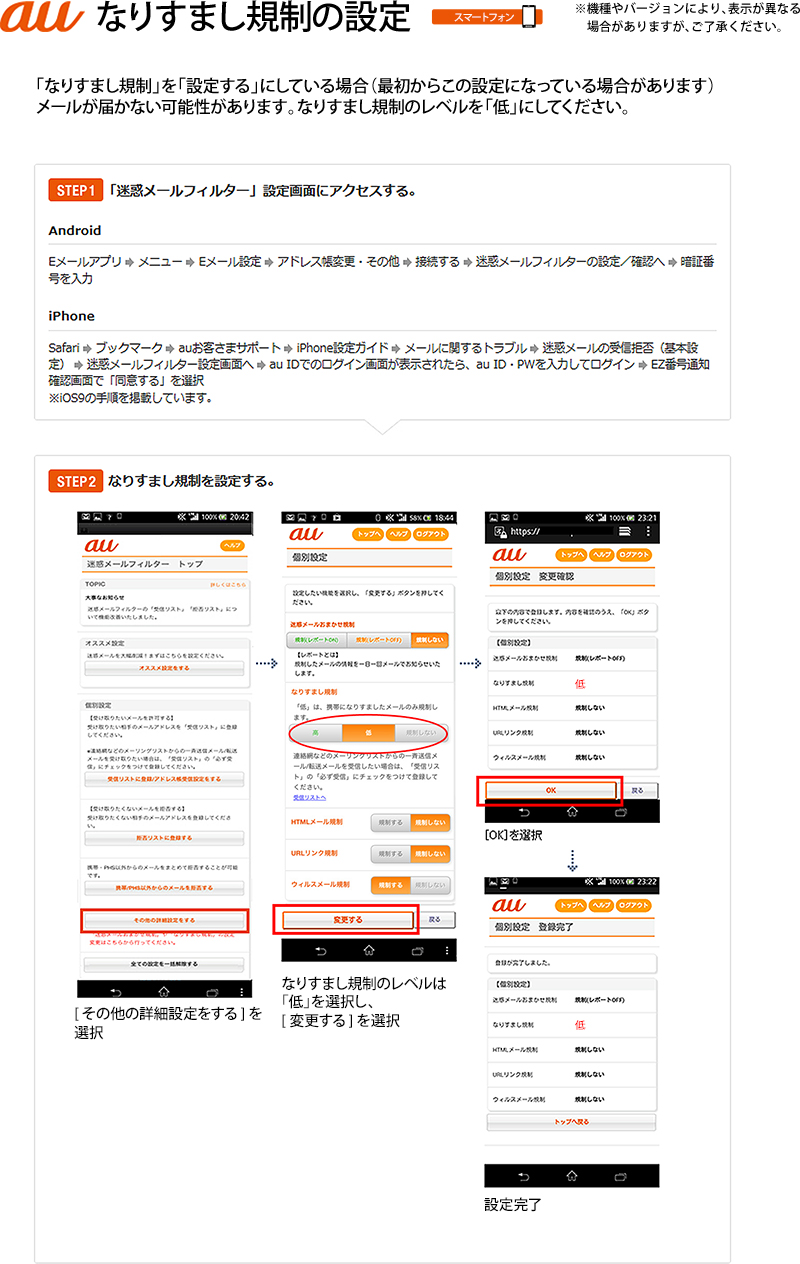800x1264 pixels.
Task: Click the 'Android' heading under STEP1
Action: tap(75, 231)
